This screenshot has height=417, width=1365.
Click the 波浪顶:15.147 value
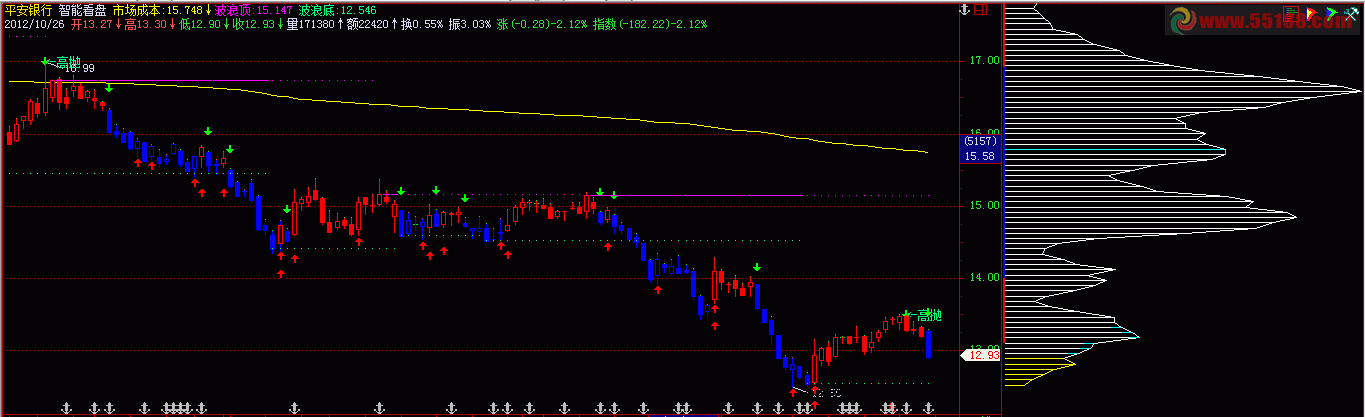(254, 8)
